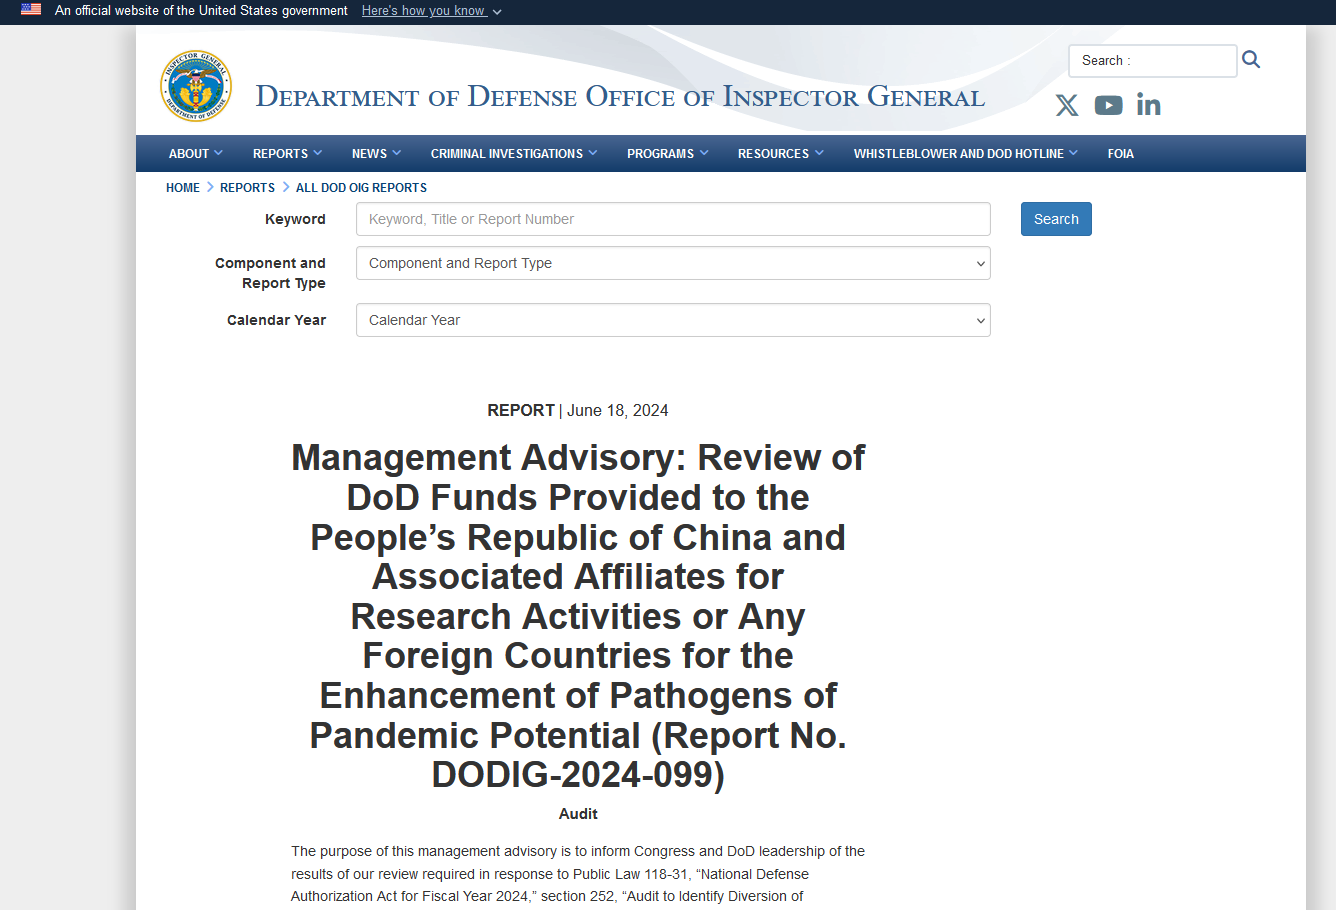This screenshot has width=1336, height=910.
Task: Click the "Audit" label under title
Action: 578,814
